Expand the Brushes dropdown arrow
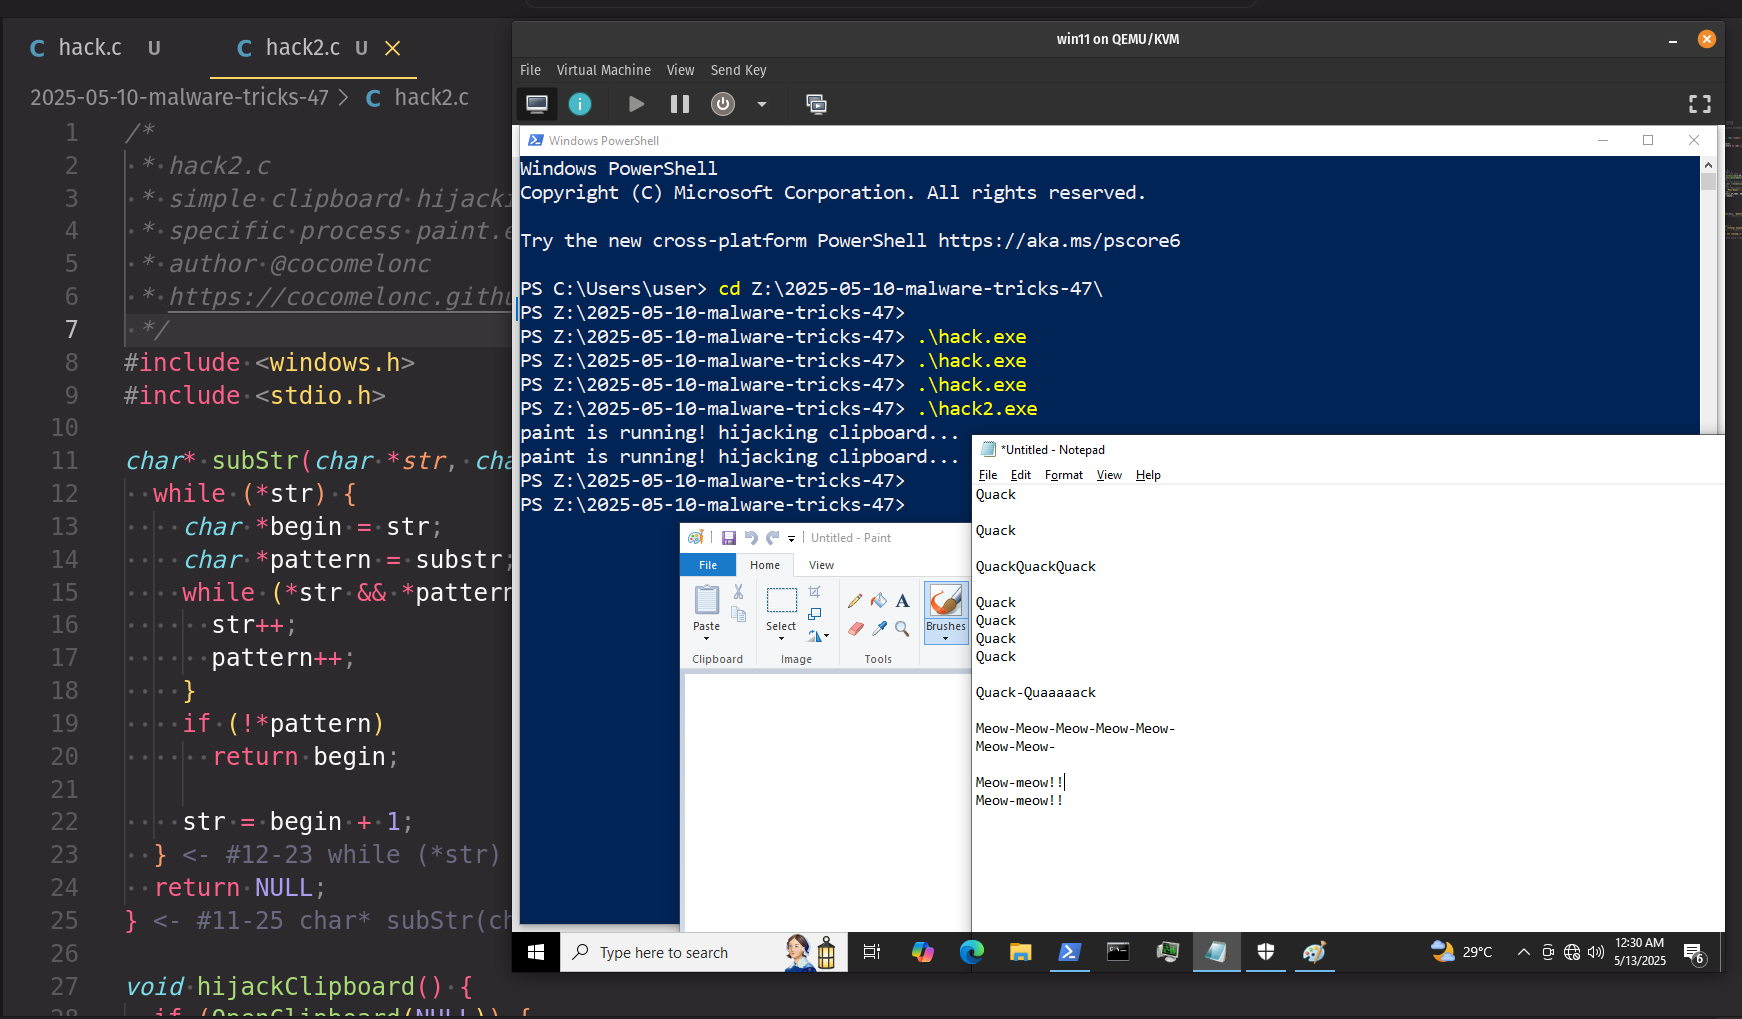 [945, 638]
